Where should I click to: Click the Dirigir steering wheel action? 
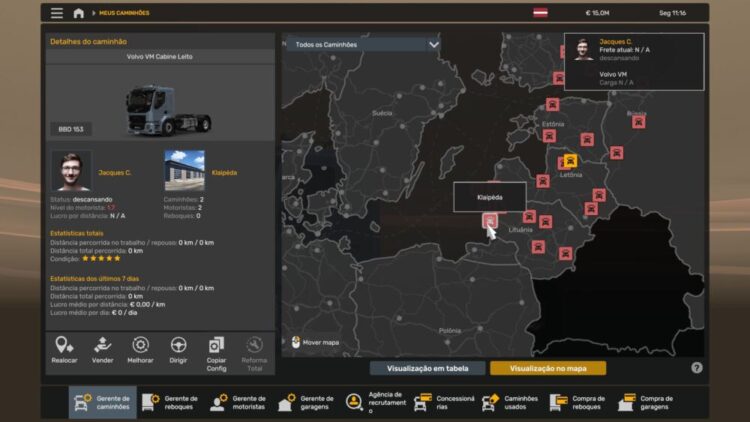pyautogui.click(x=178, y=351)
